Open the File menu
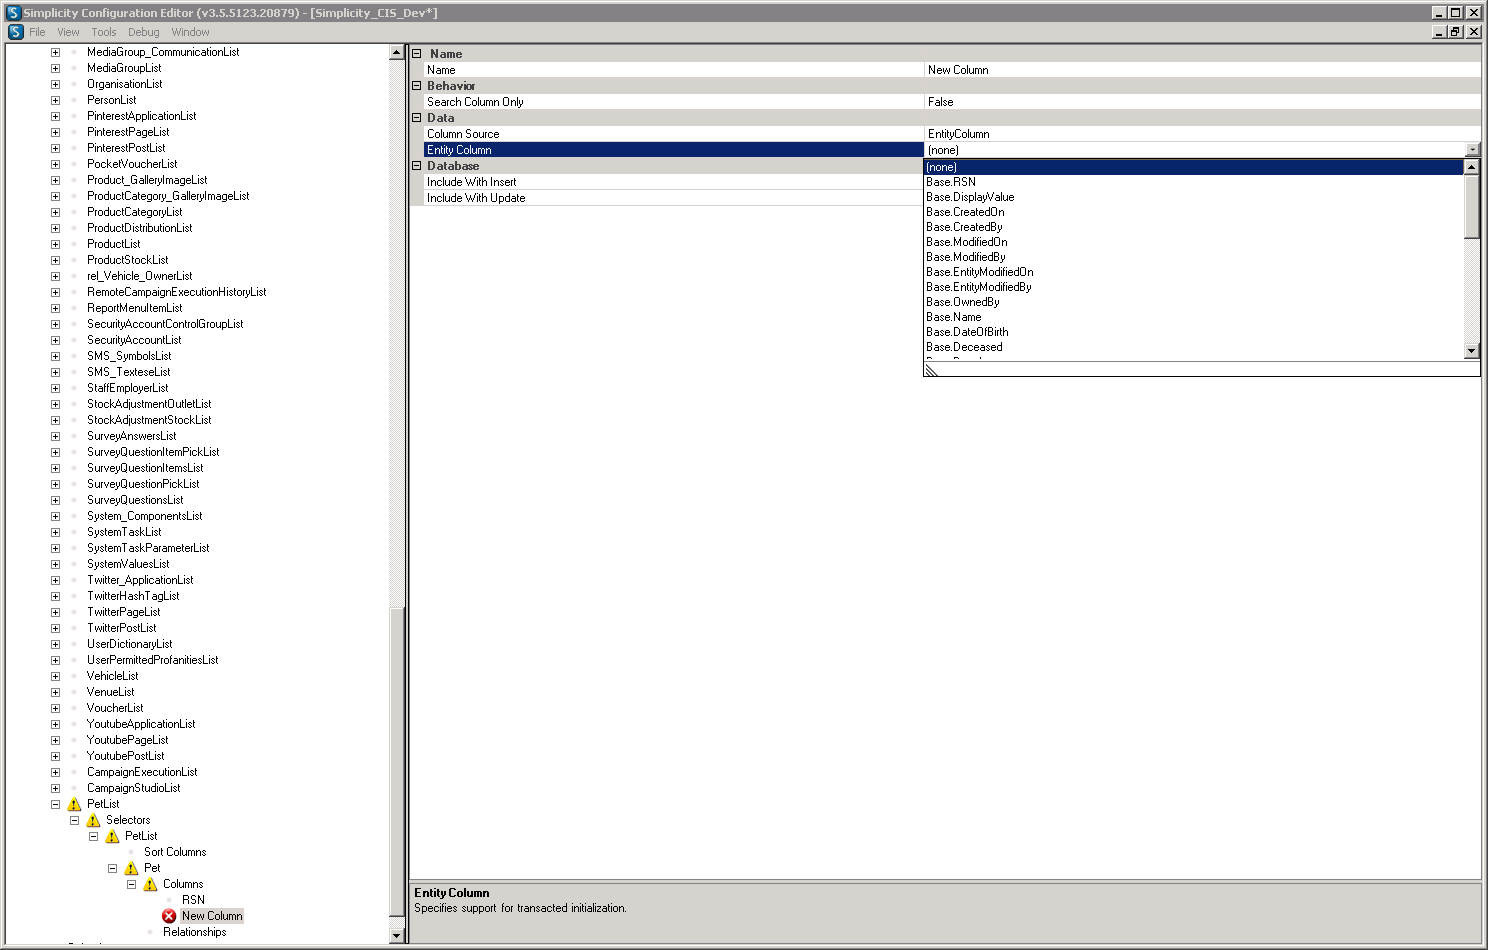 pos(37,32)
